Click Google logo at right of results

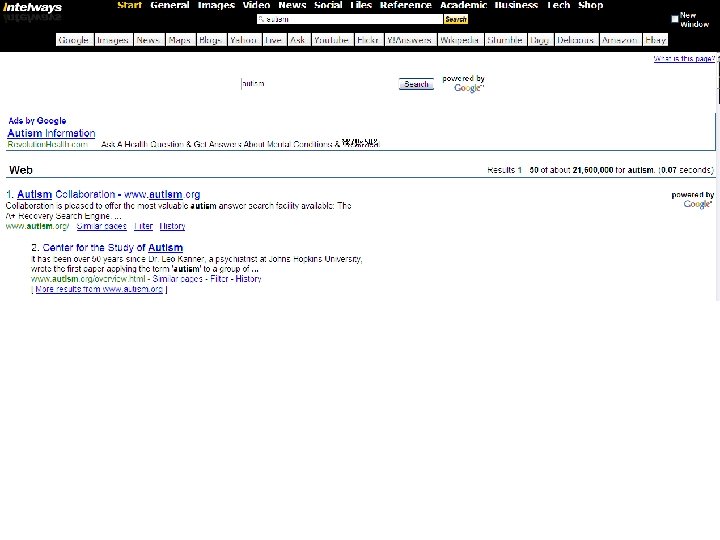click(698, 204)
